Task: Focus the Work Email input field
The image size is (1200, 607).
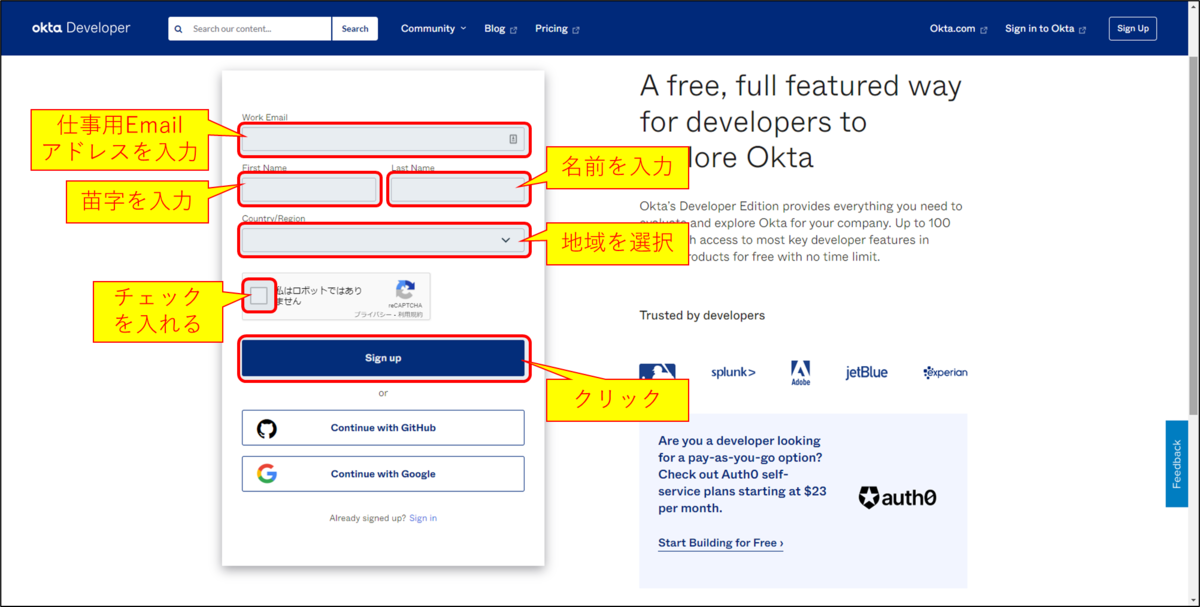Action: tap(383, 139)
